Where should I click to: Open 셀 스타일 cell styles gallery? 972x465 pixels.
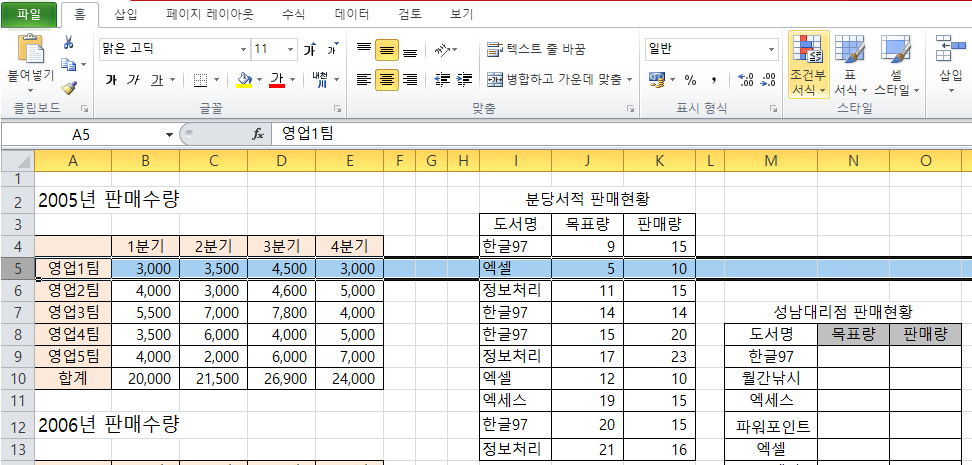point(896,65)
